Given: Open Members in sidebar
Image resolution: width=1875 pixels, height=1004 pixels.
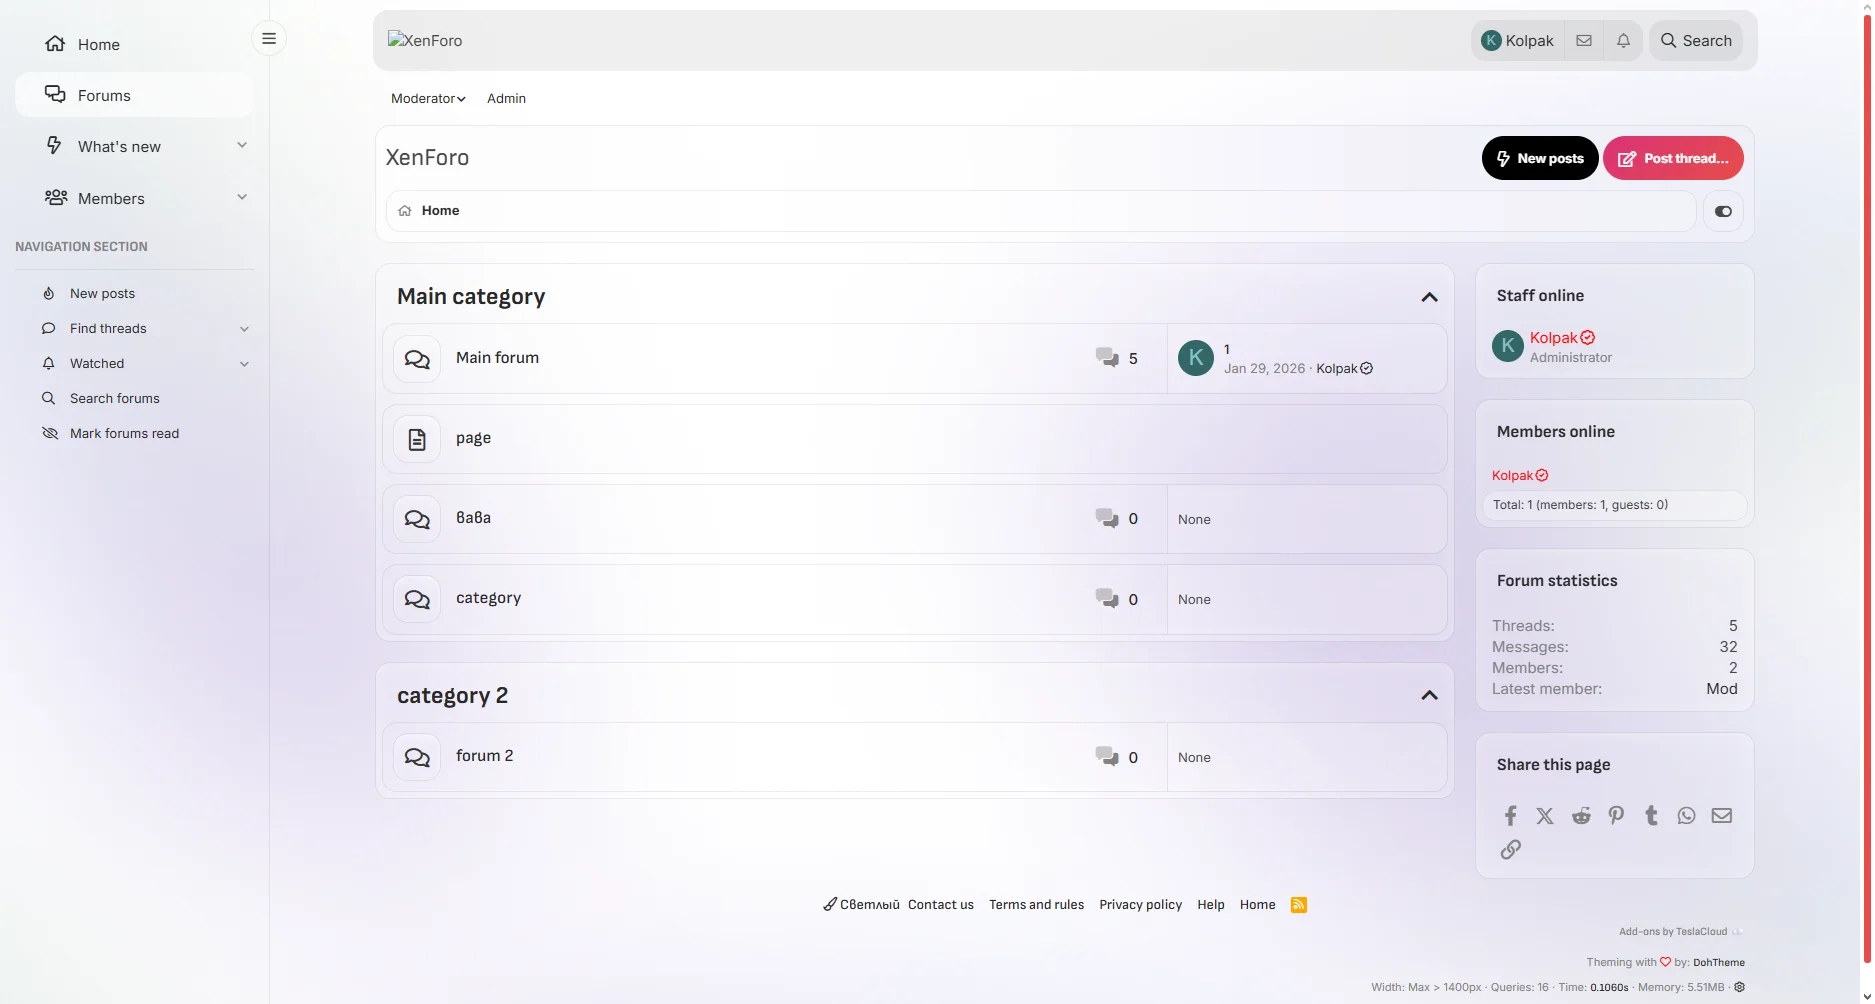Looking at the screenshot, I should (x=111, y=198).
